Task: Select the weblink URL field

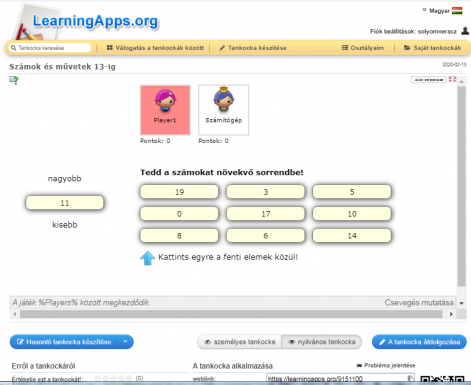Action: [337, 379]
